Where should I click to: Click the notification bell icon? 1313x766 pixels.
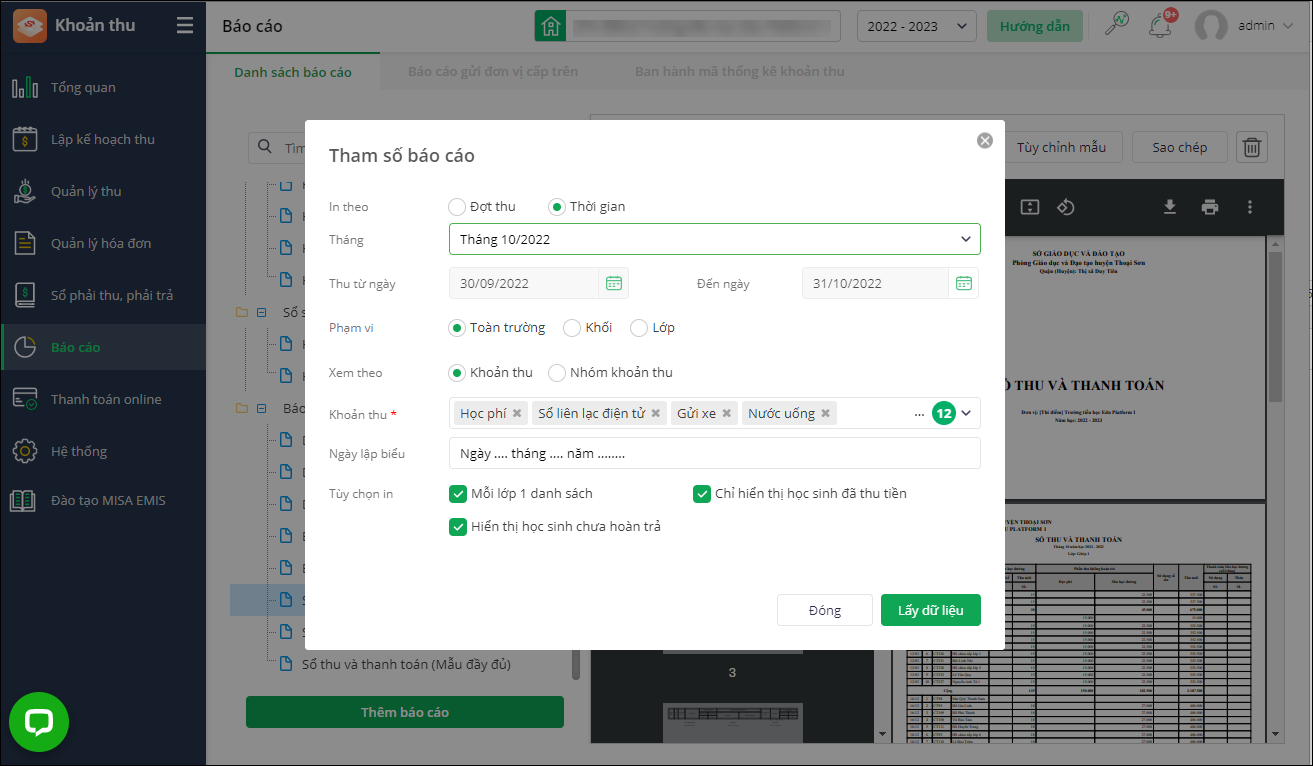1160,26
